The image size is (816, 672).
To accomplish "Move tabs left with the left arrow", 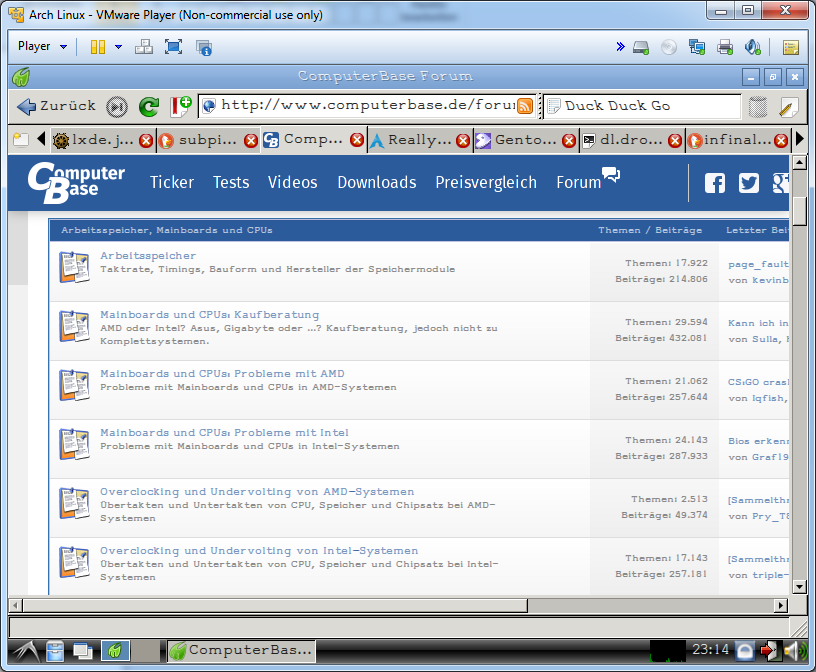I will point(41,139).
